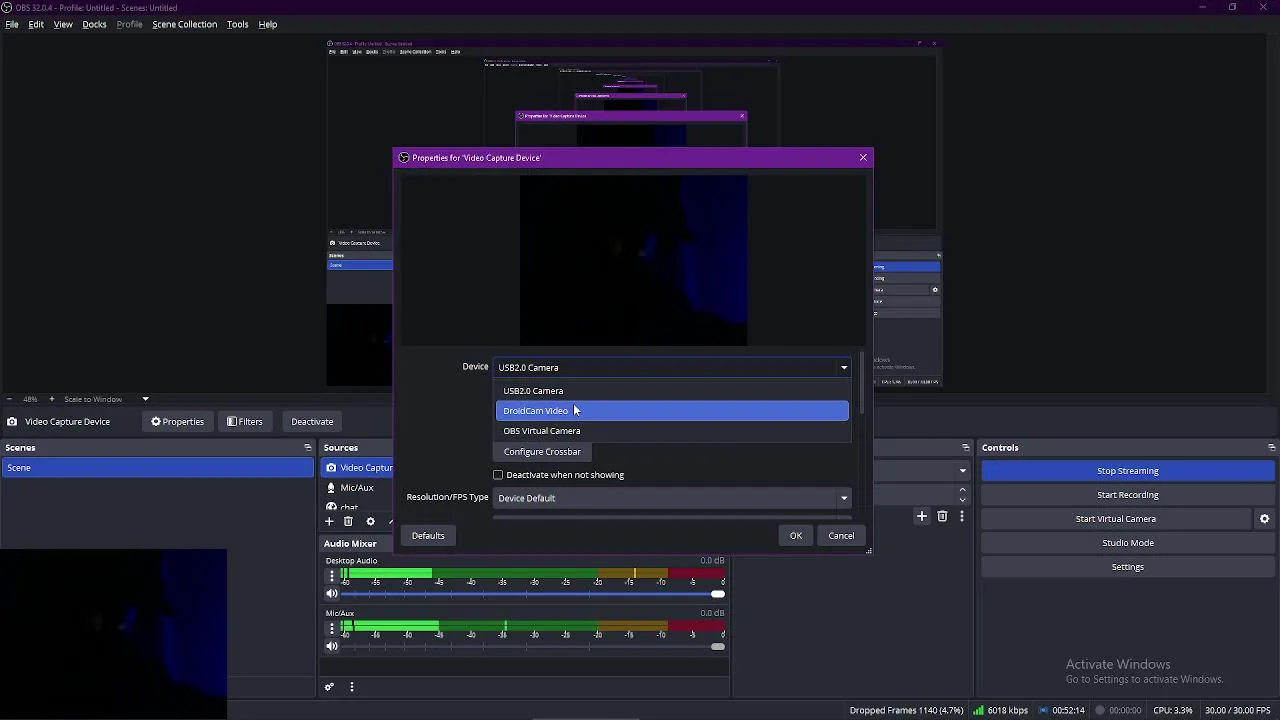Open Filters for the selected source
1280x720 pixels.
(245, 422)
